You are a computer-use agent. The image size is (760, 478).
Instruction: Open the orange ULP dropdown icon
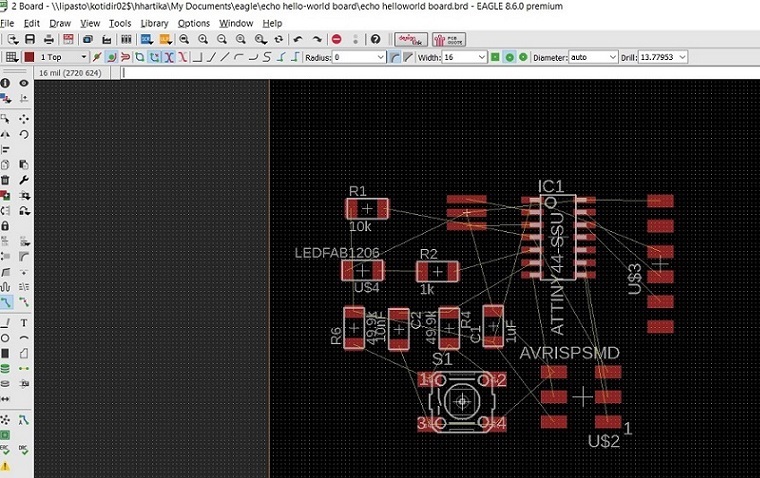[x=165, y=39]
